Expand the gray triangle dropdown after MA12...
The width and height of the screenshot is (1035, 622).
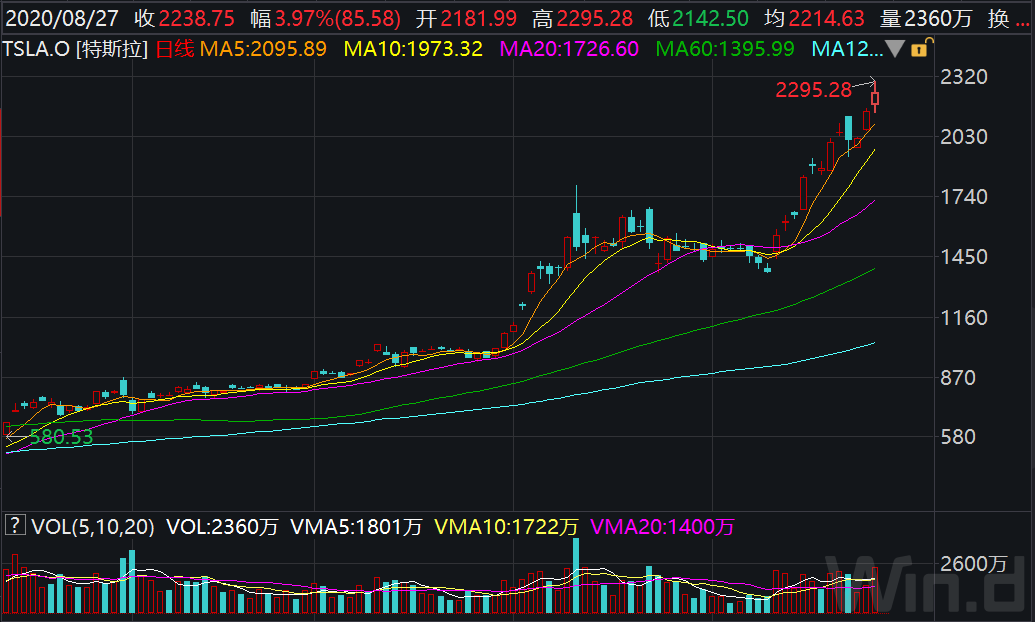coord(894,49)
